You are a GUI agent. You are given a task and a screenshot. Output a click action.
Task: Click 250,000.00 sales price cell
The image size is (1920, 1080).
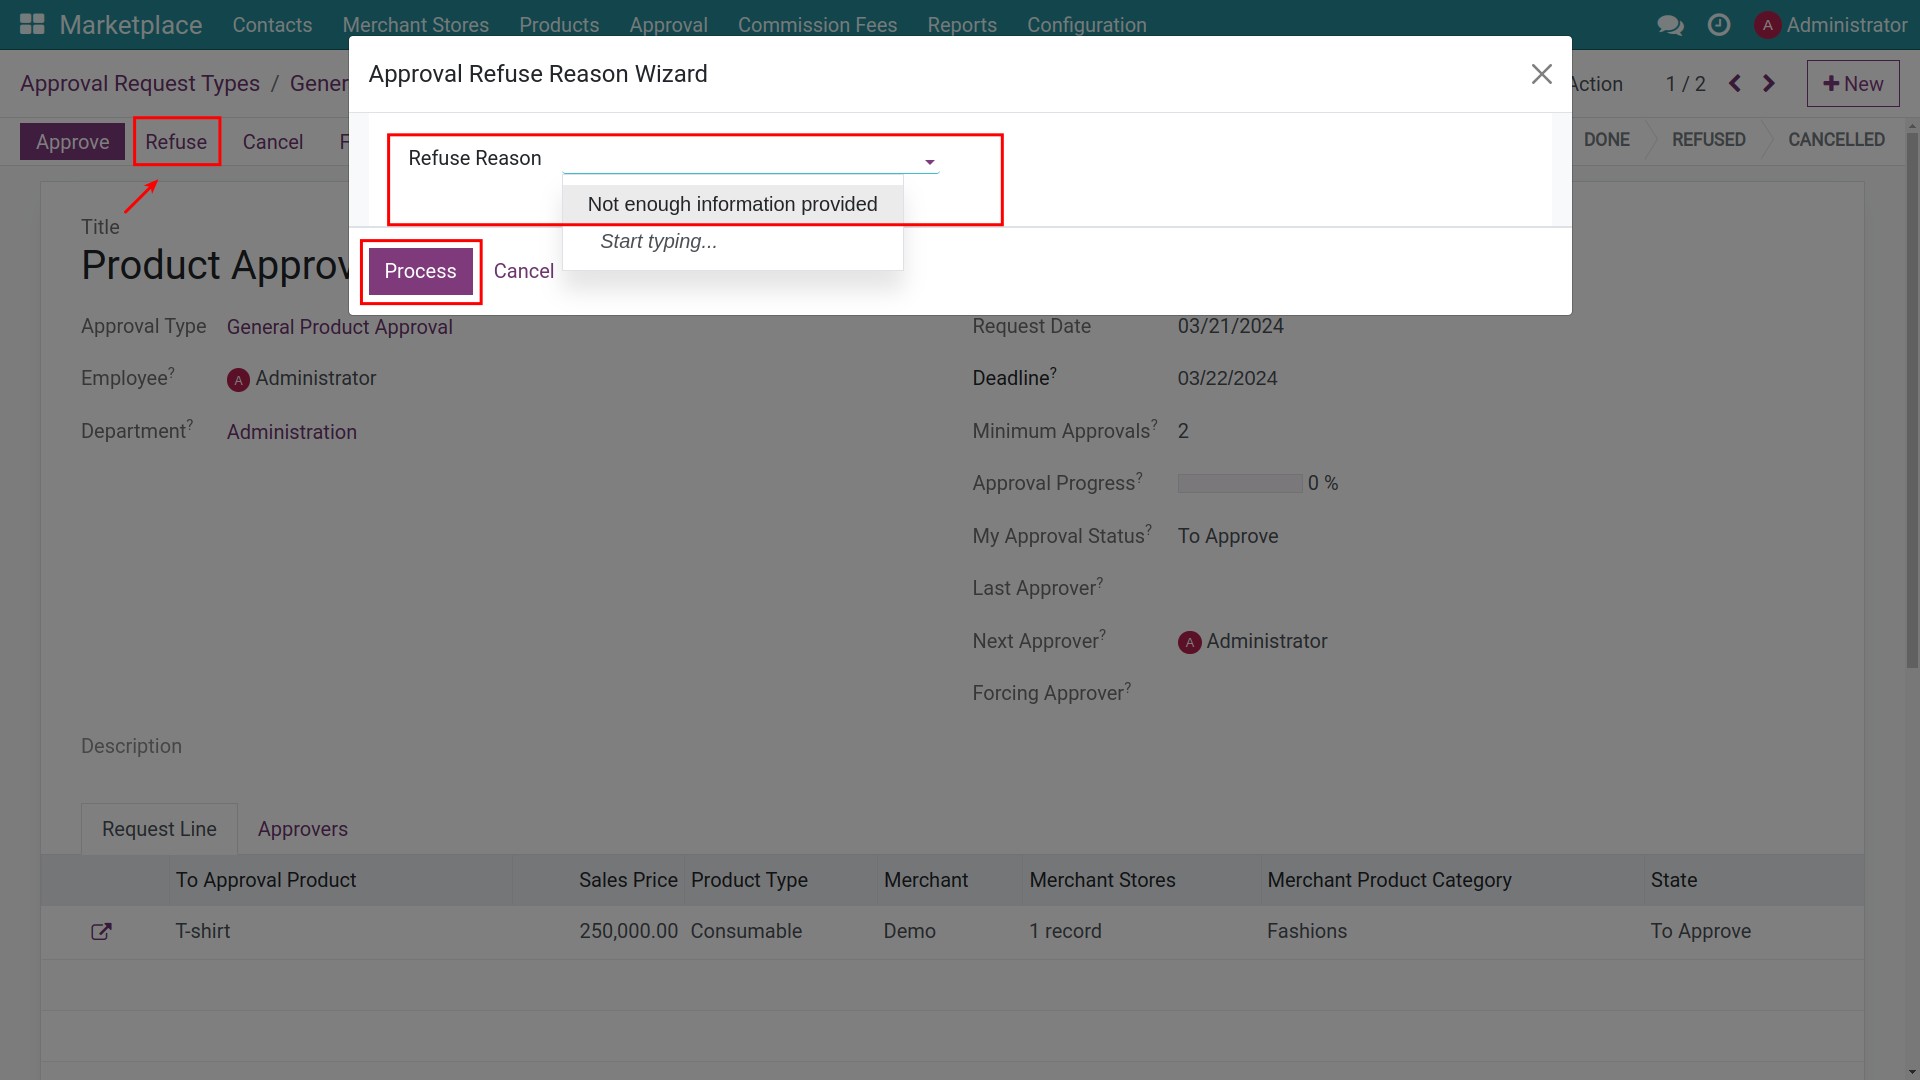coord(628,931)
